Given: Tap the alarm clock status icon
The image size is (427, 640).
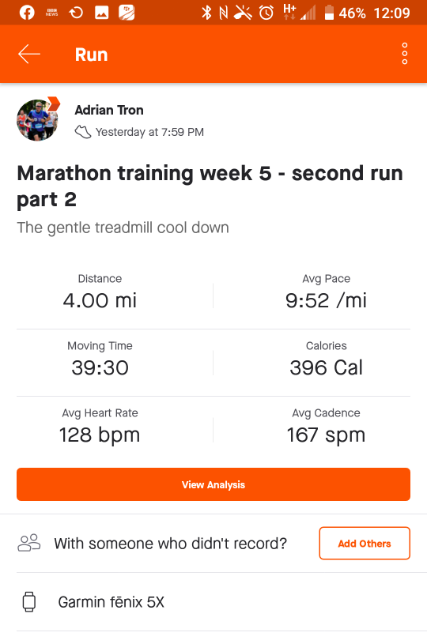Looking at the screenshot, I should 266,13.
